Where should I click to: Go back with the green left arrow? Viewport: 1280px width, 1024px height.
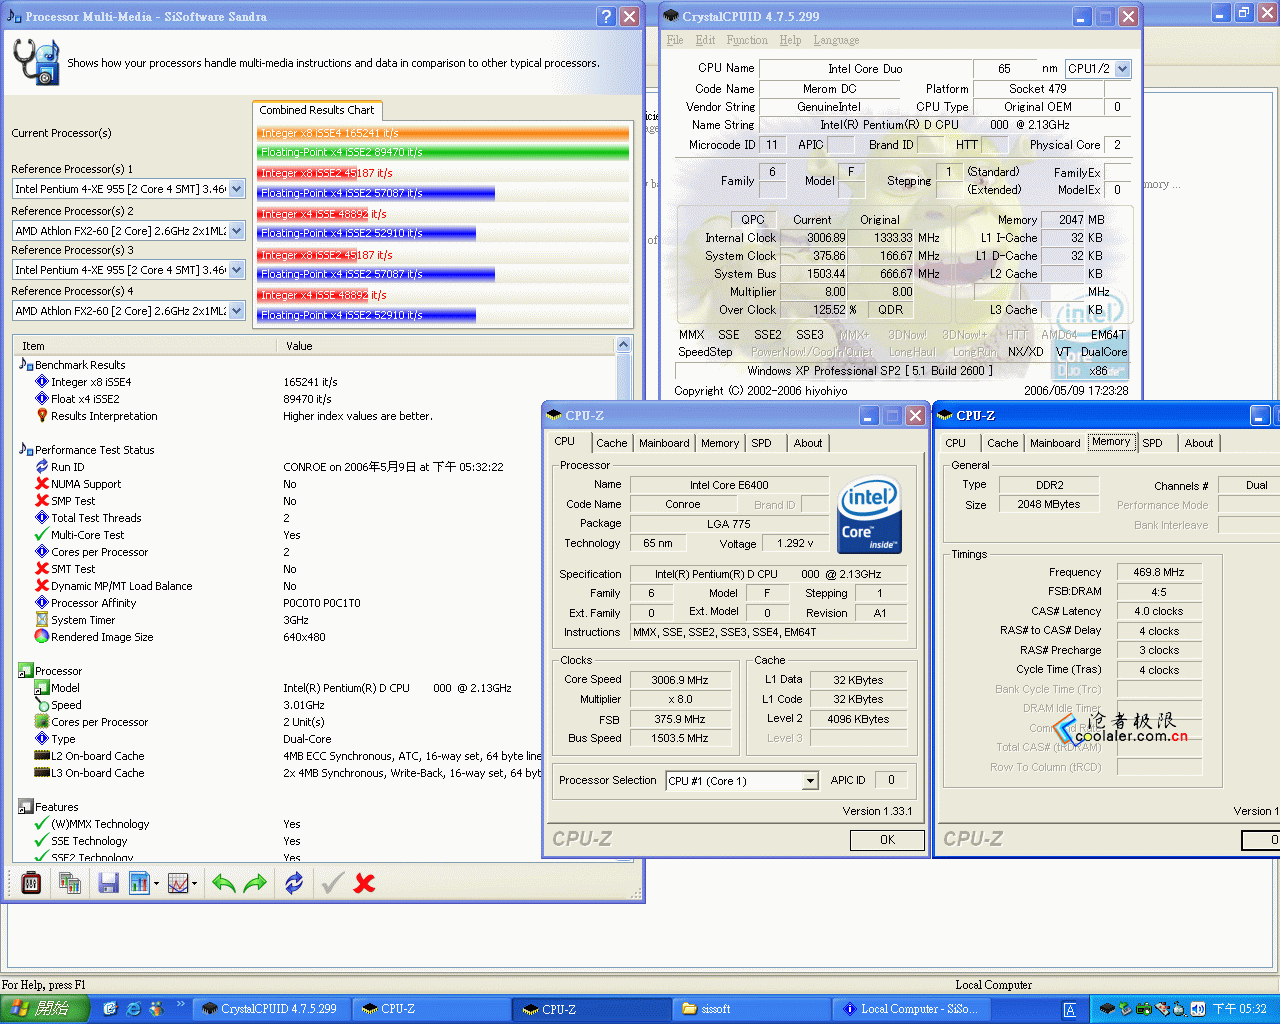[x=224, y=883]
